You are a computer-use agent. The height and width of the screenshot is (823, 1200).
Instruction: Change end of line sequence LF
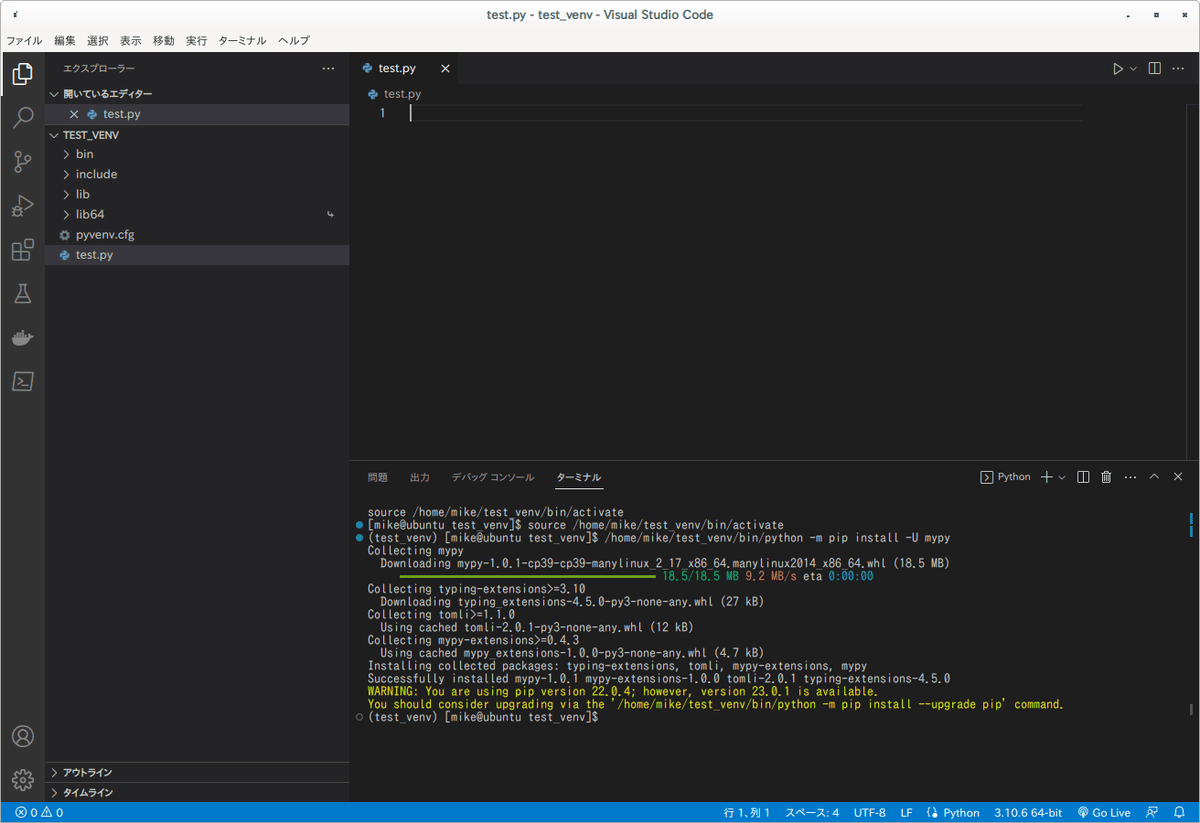(x=906, y=813)
